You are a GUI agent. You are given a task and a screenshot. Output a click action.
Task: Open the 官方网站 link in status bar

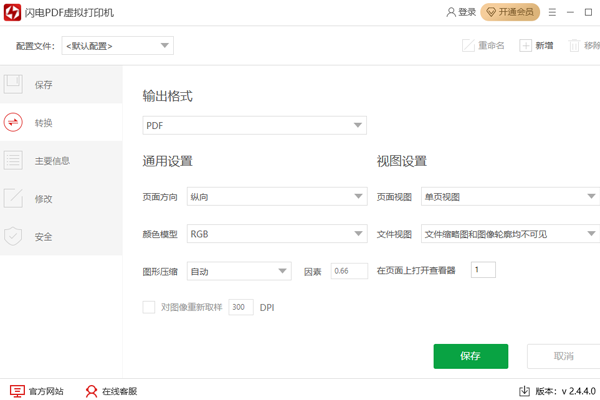coord(37,391)
